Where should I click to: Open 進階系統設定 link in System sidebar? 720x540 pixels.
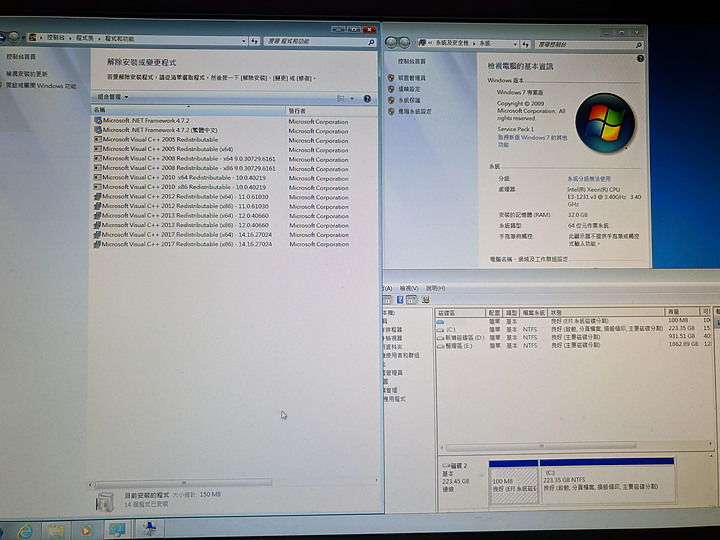pyautogui.click(x=414, y=112)
